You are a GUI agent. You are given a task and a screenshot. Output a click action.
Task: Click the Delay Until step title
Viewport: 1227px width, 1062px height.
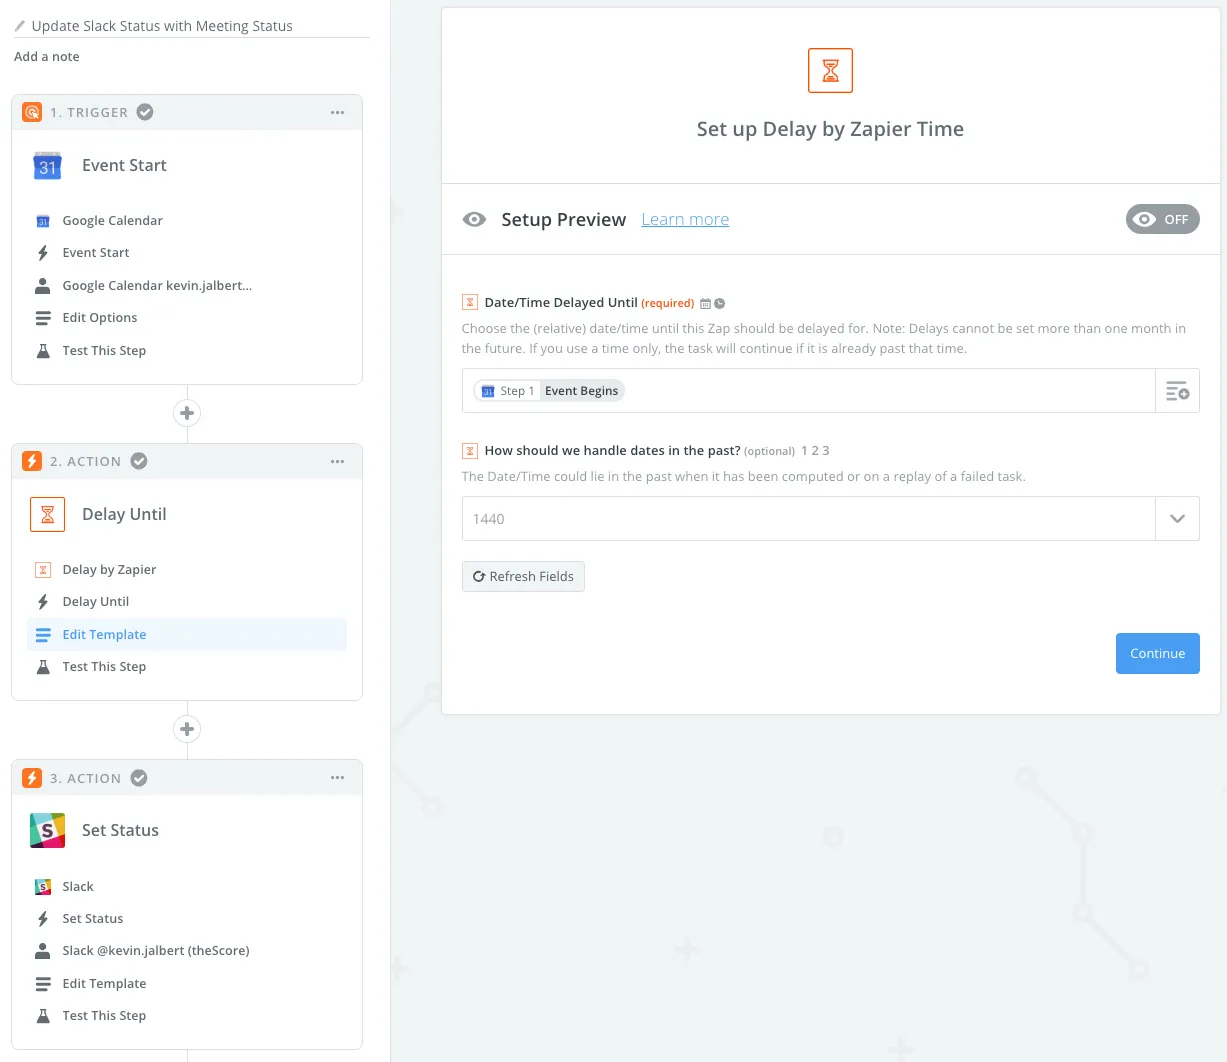click(x=124, y=514)
